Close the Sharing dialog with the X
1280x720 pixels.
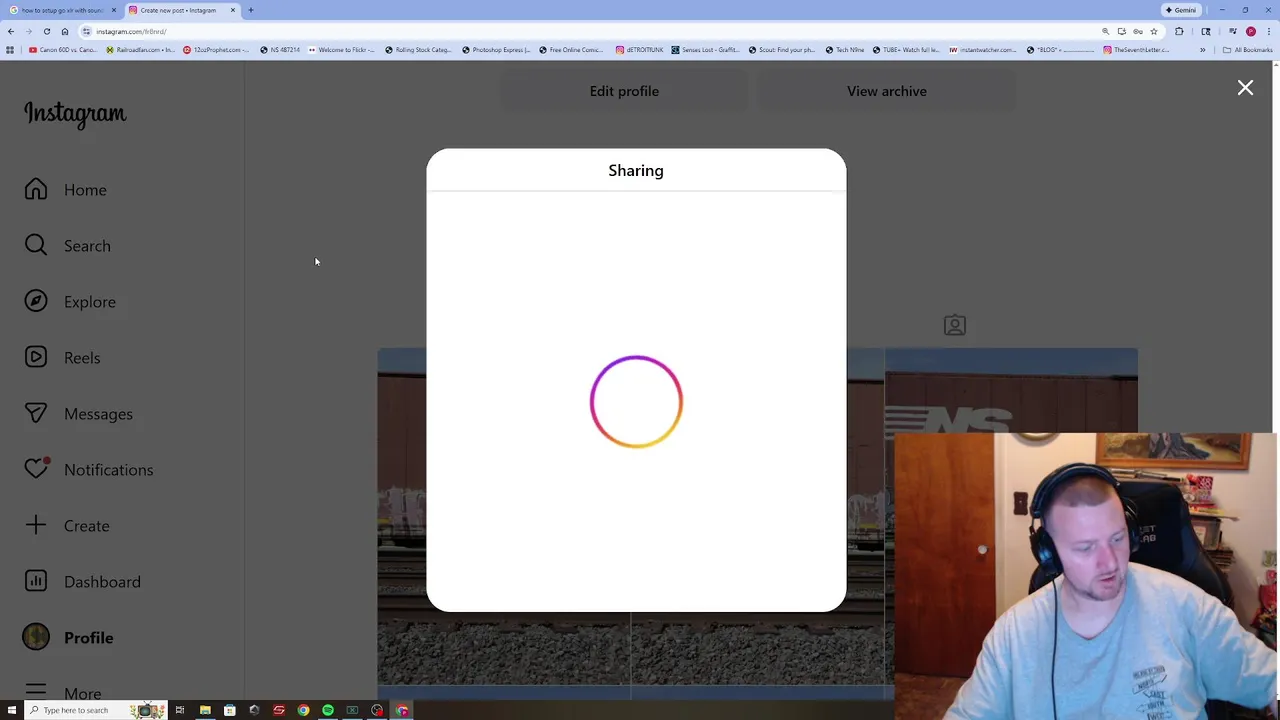coord(1245,88)
